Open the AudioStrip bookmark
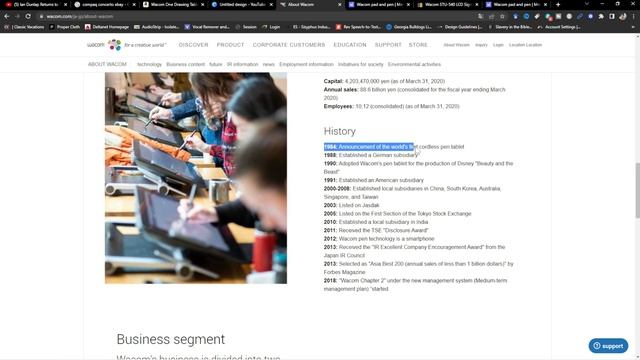 tap(156, 27)
